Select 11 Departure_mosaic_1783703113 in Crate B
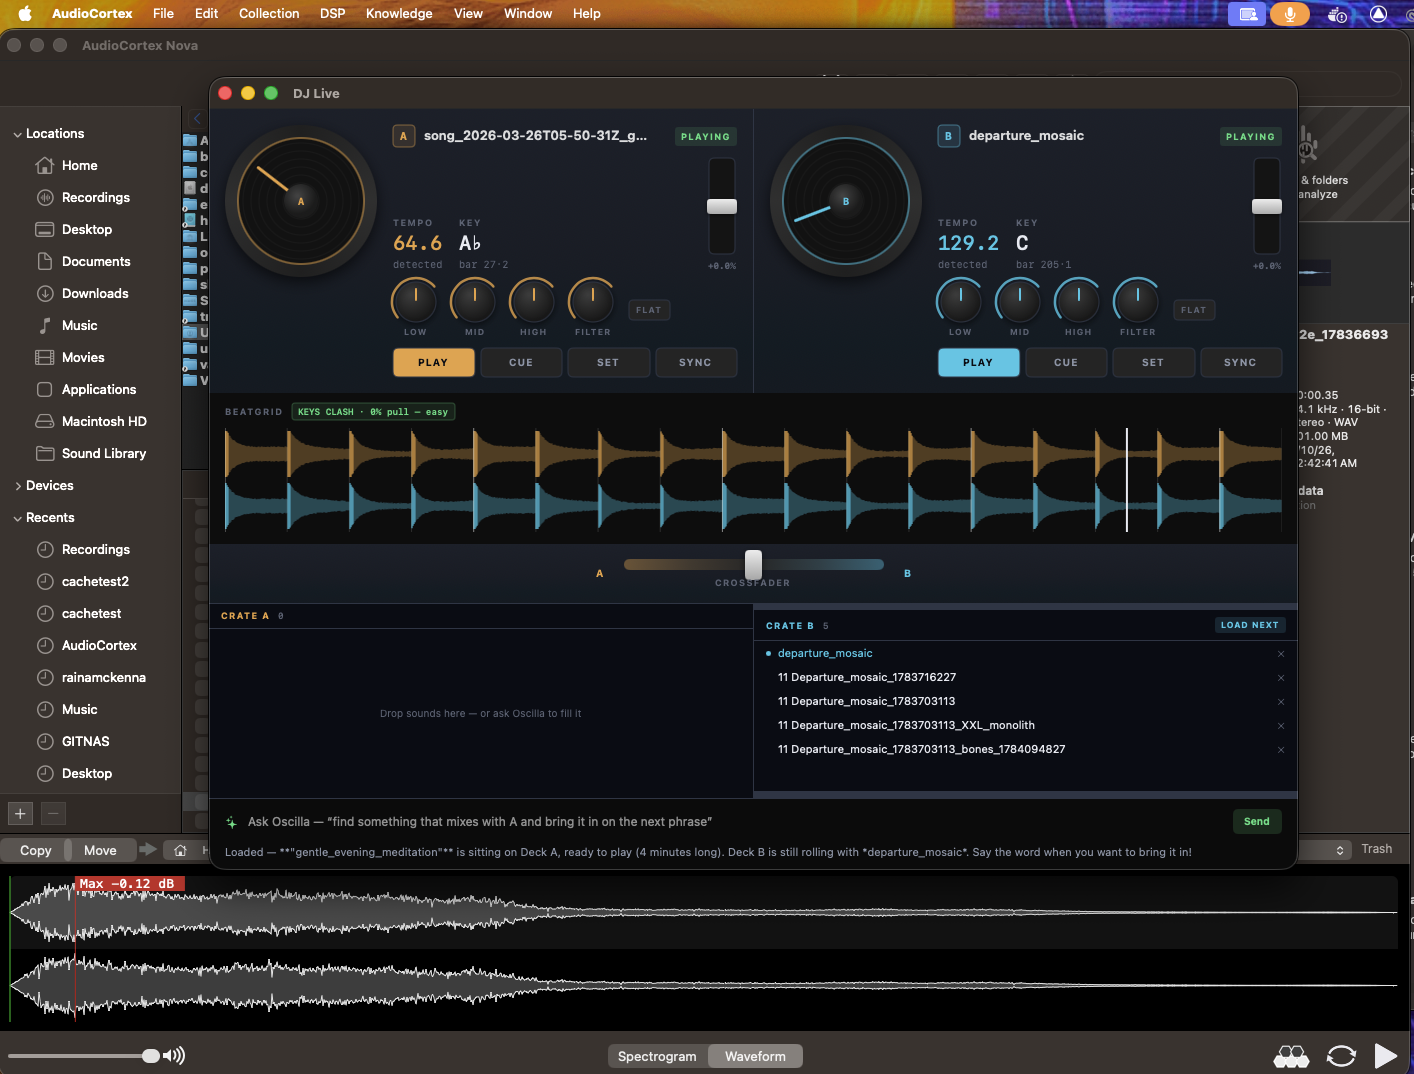 coord(866,702)
